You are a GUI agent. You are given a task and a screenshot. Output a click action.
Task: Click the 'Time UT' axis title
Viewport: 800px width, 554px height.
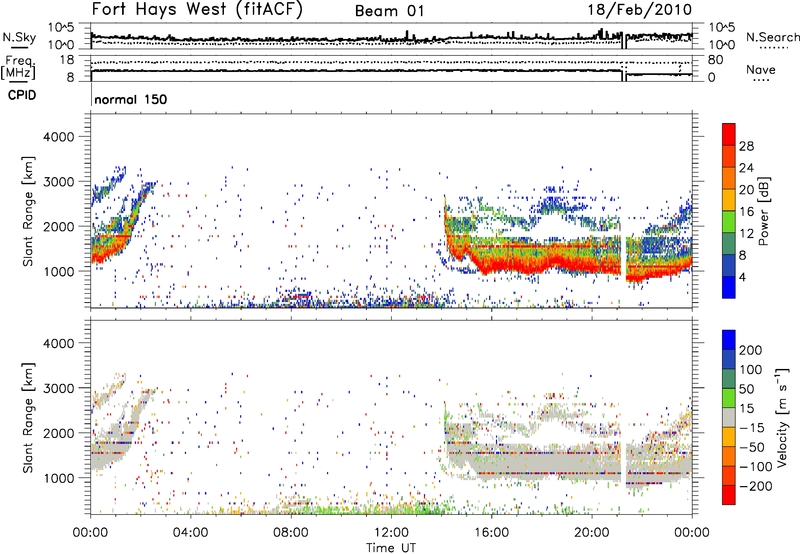pyautogui.click(x=391, y=548)
